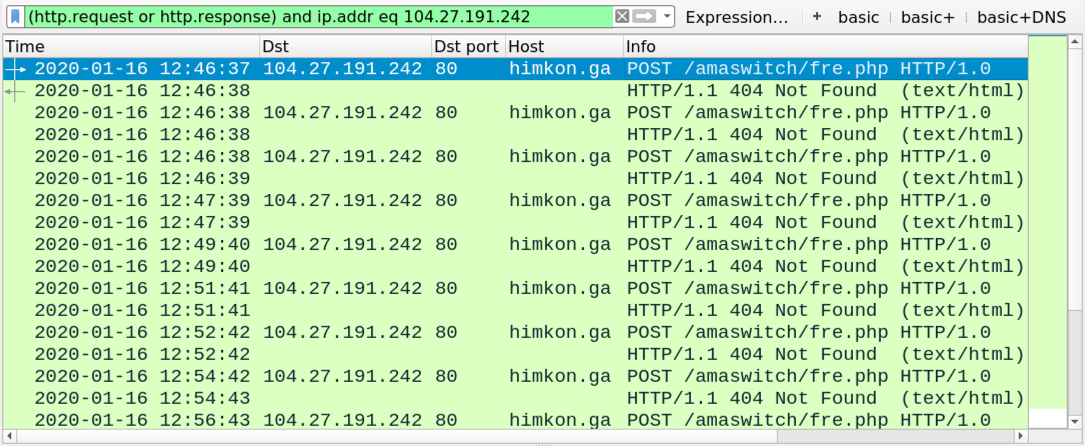This screenshot has height=446, width=1085.
Task: Sort by Dst port column header
Action: pyautogui.click(x=466, y=47)
